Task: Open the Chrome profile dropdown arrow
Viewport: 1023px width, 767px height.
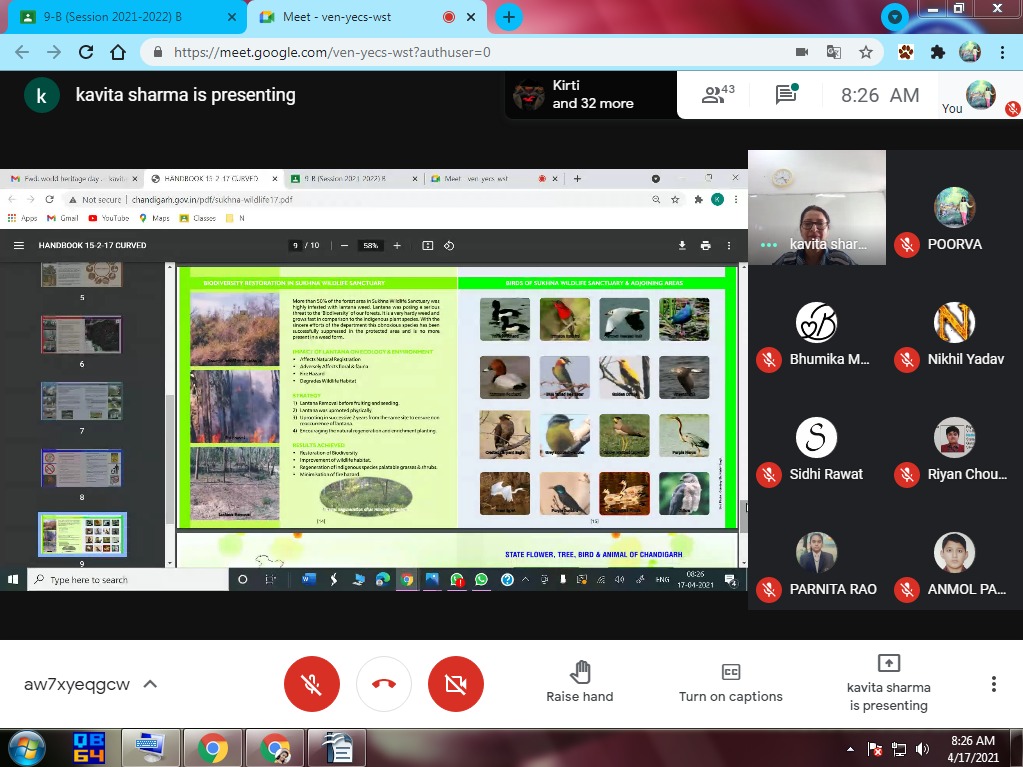Action: 895,17
